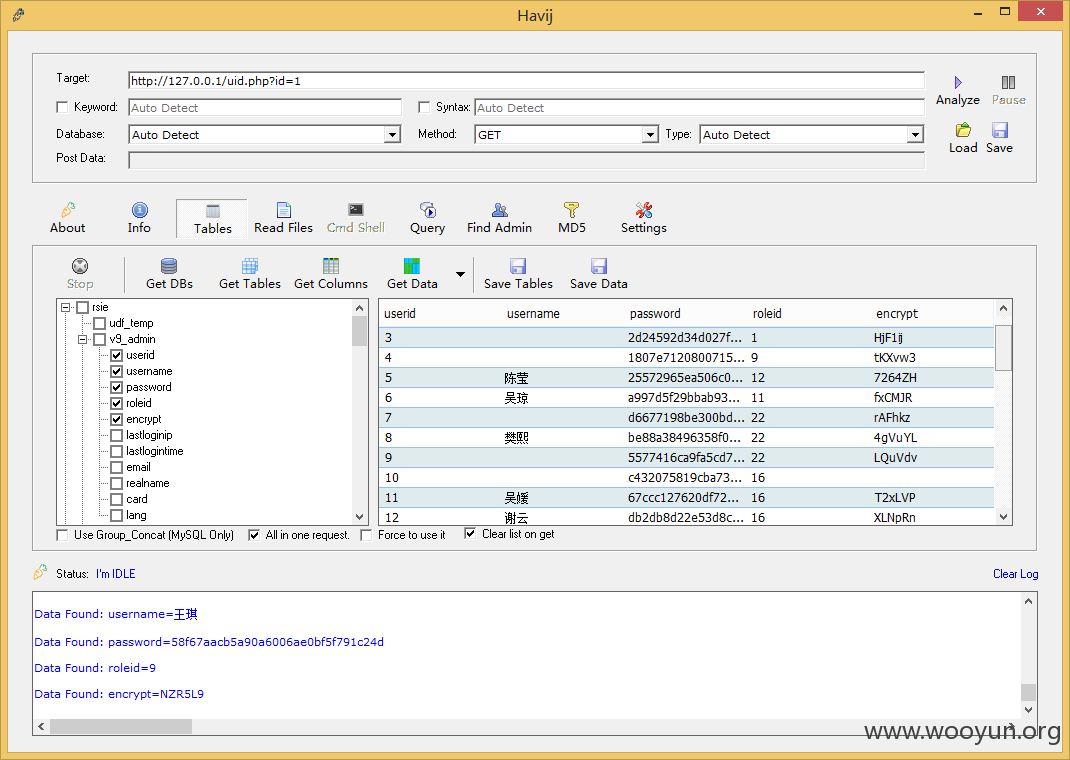Check the lastloginip column checkbox
The width and height of the screenshot is (1070, 760).
coord(117,435)
